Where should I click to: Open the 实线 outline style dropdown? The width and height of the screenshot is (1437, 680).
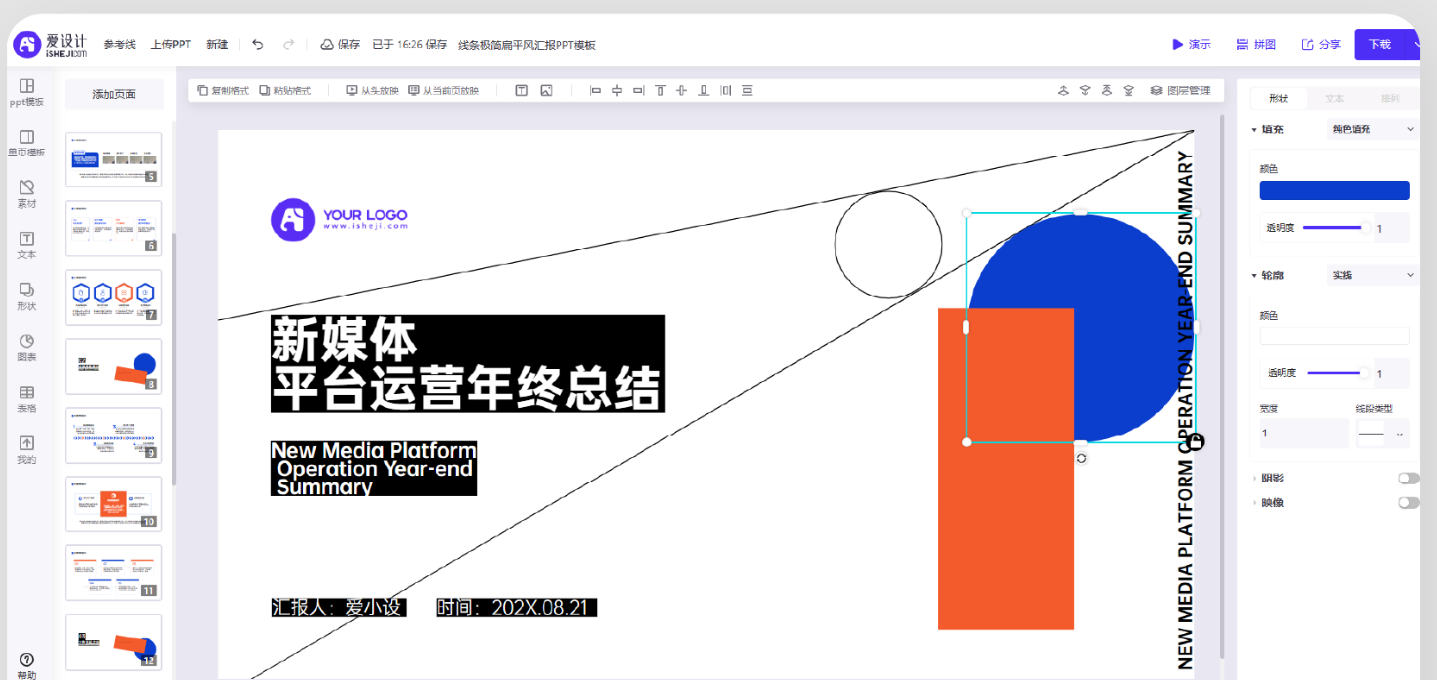click(1372, 275)
